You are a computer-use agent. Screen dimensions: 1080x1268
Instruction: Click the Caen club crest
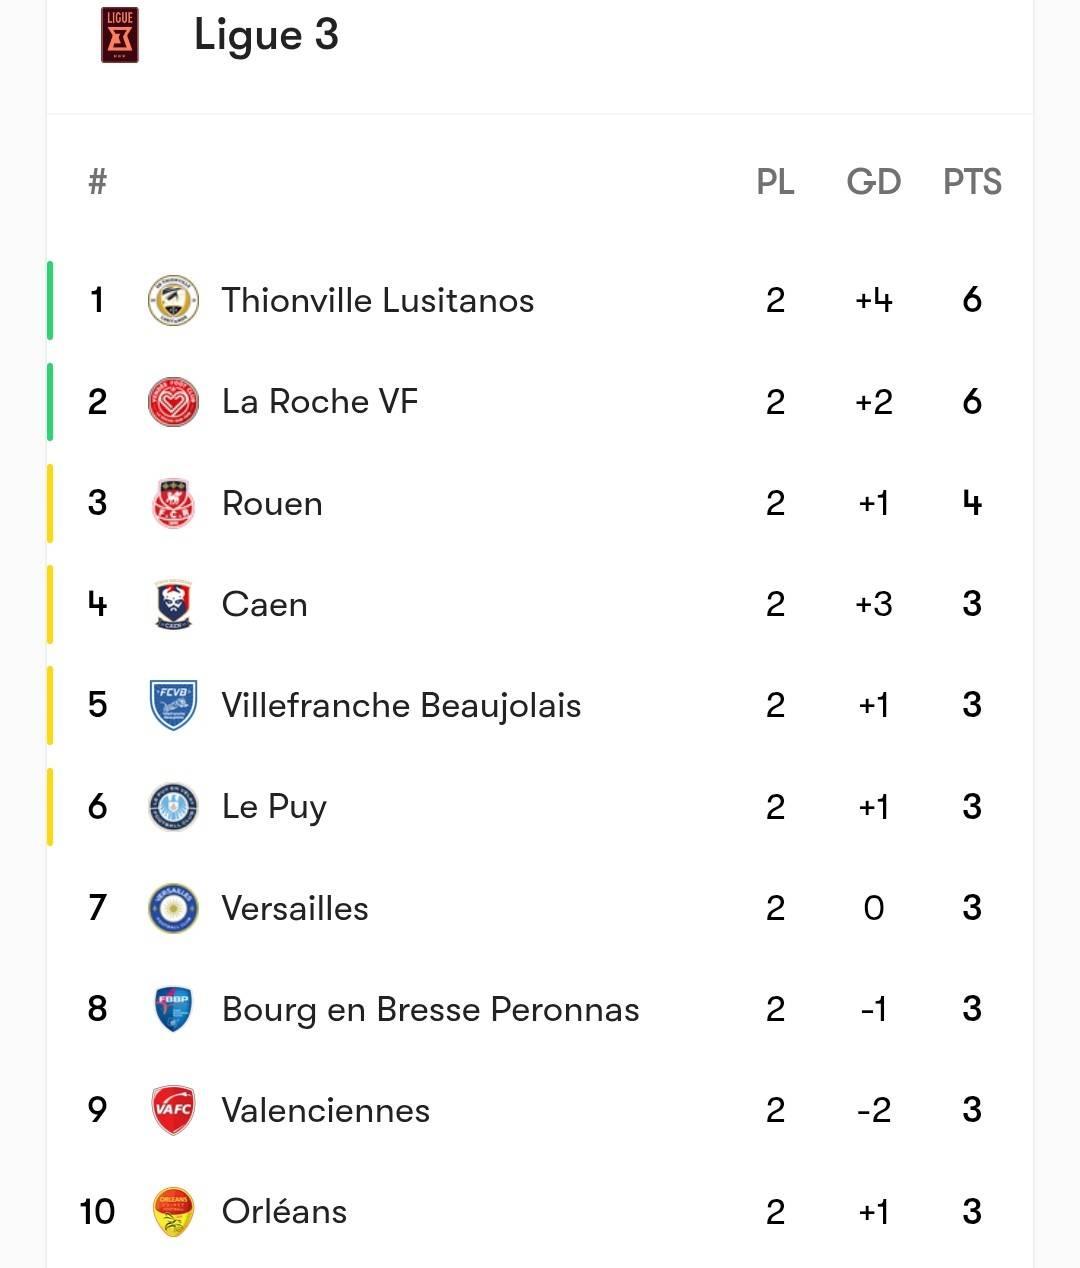coord(173,604)
